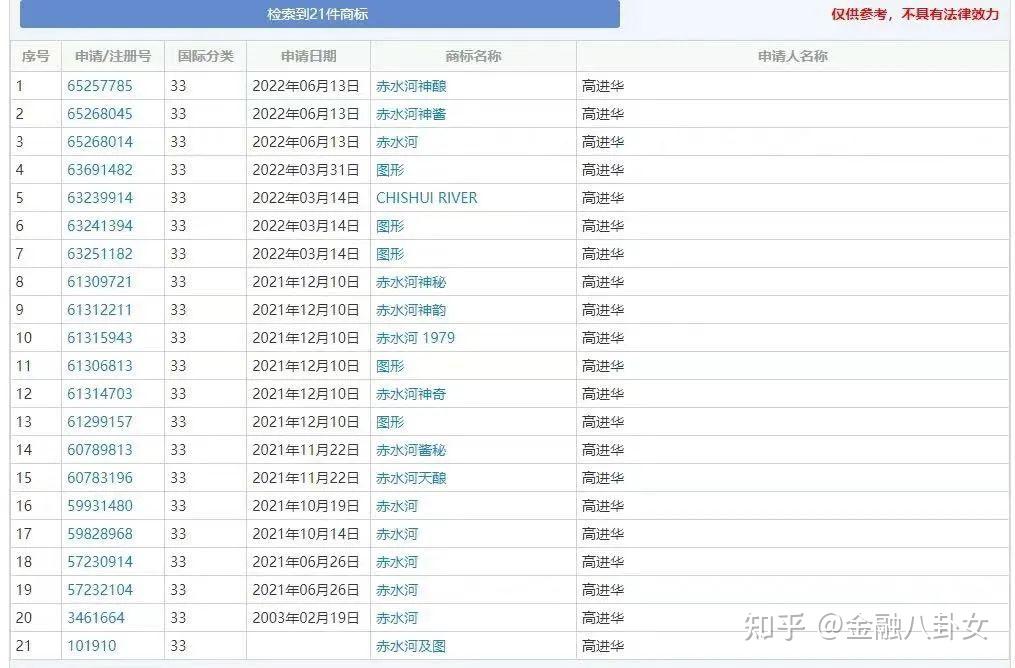Select date cell 2022年03月31日
Image resolution: width=1015 pixels, height=668 pixels.
pos(306,170)
